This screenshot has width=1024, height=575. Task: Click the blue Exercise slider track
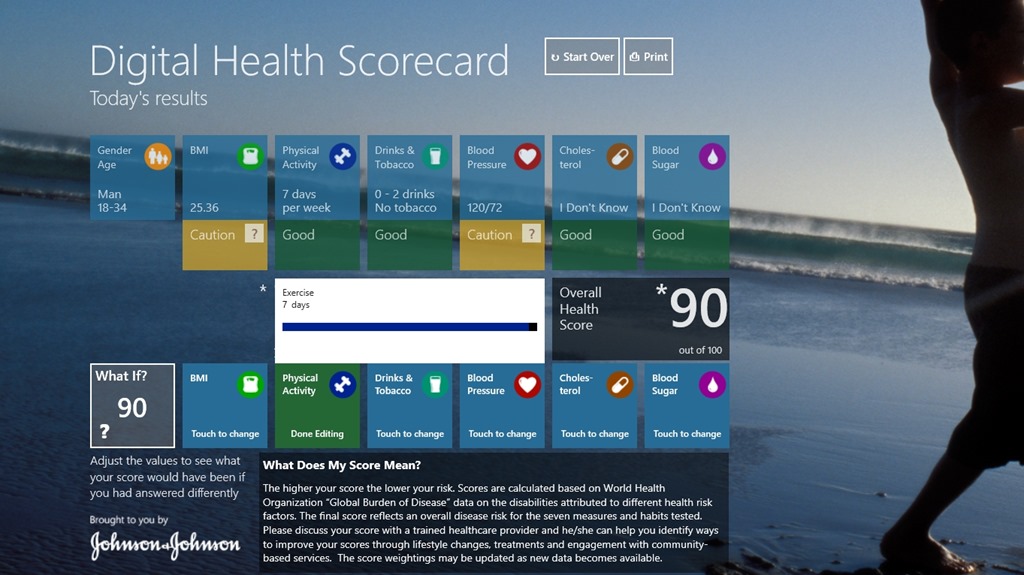click(x=406, y=327)
